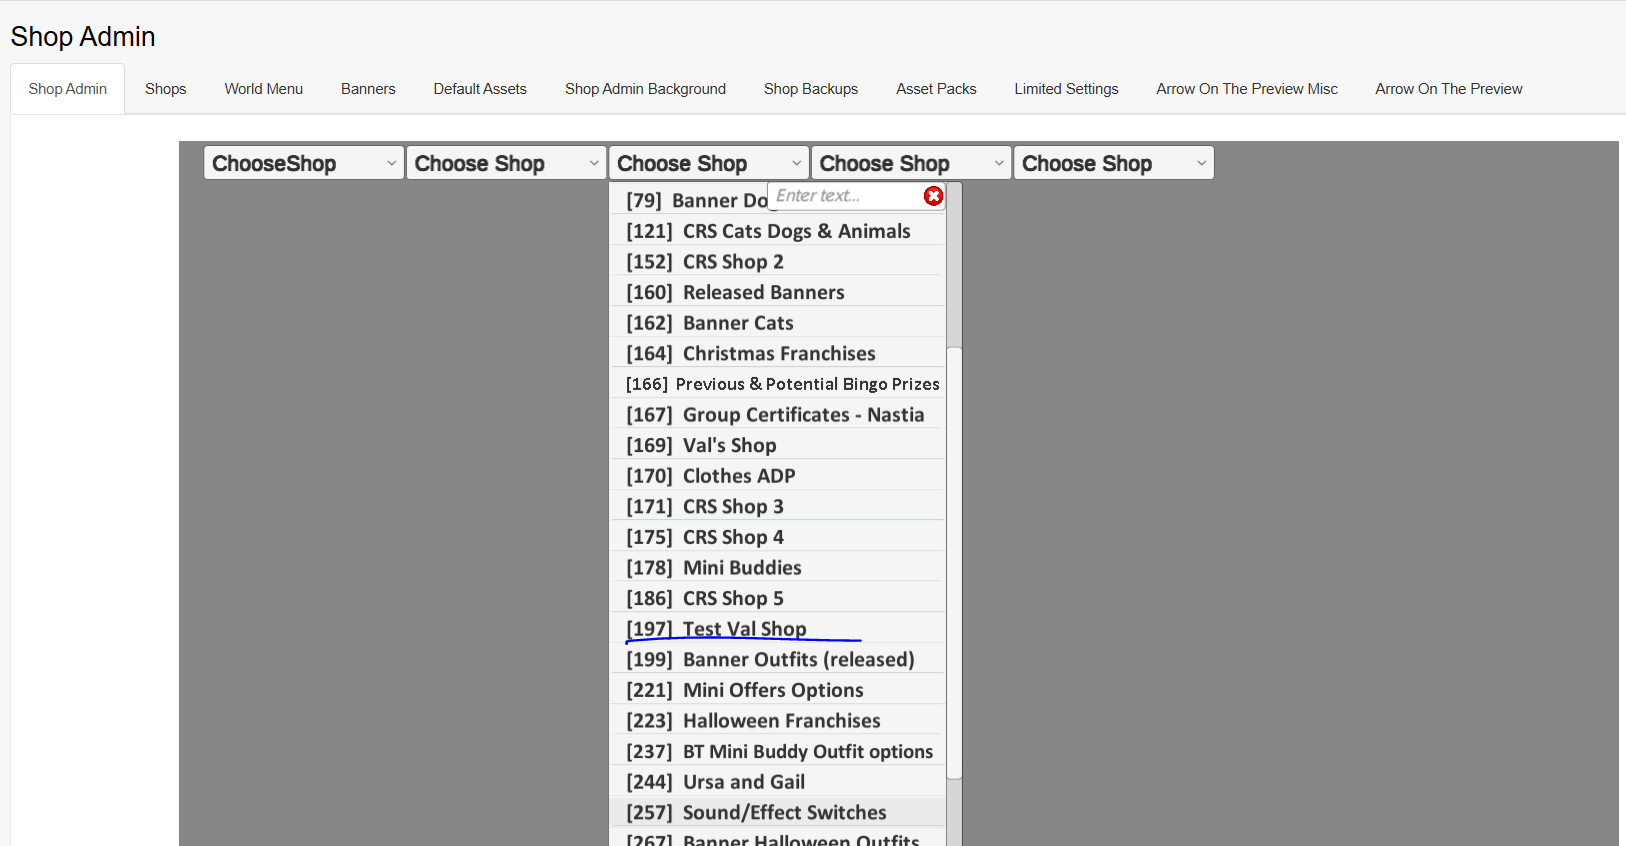
Task: Open Arrow On The Preview Misc tab
Action: pyautogui.click(x=1247, y=89)
